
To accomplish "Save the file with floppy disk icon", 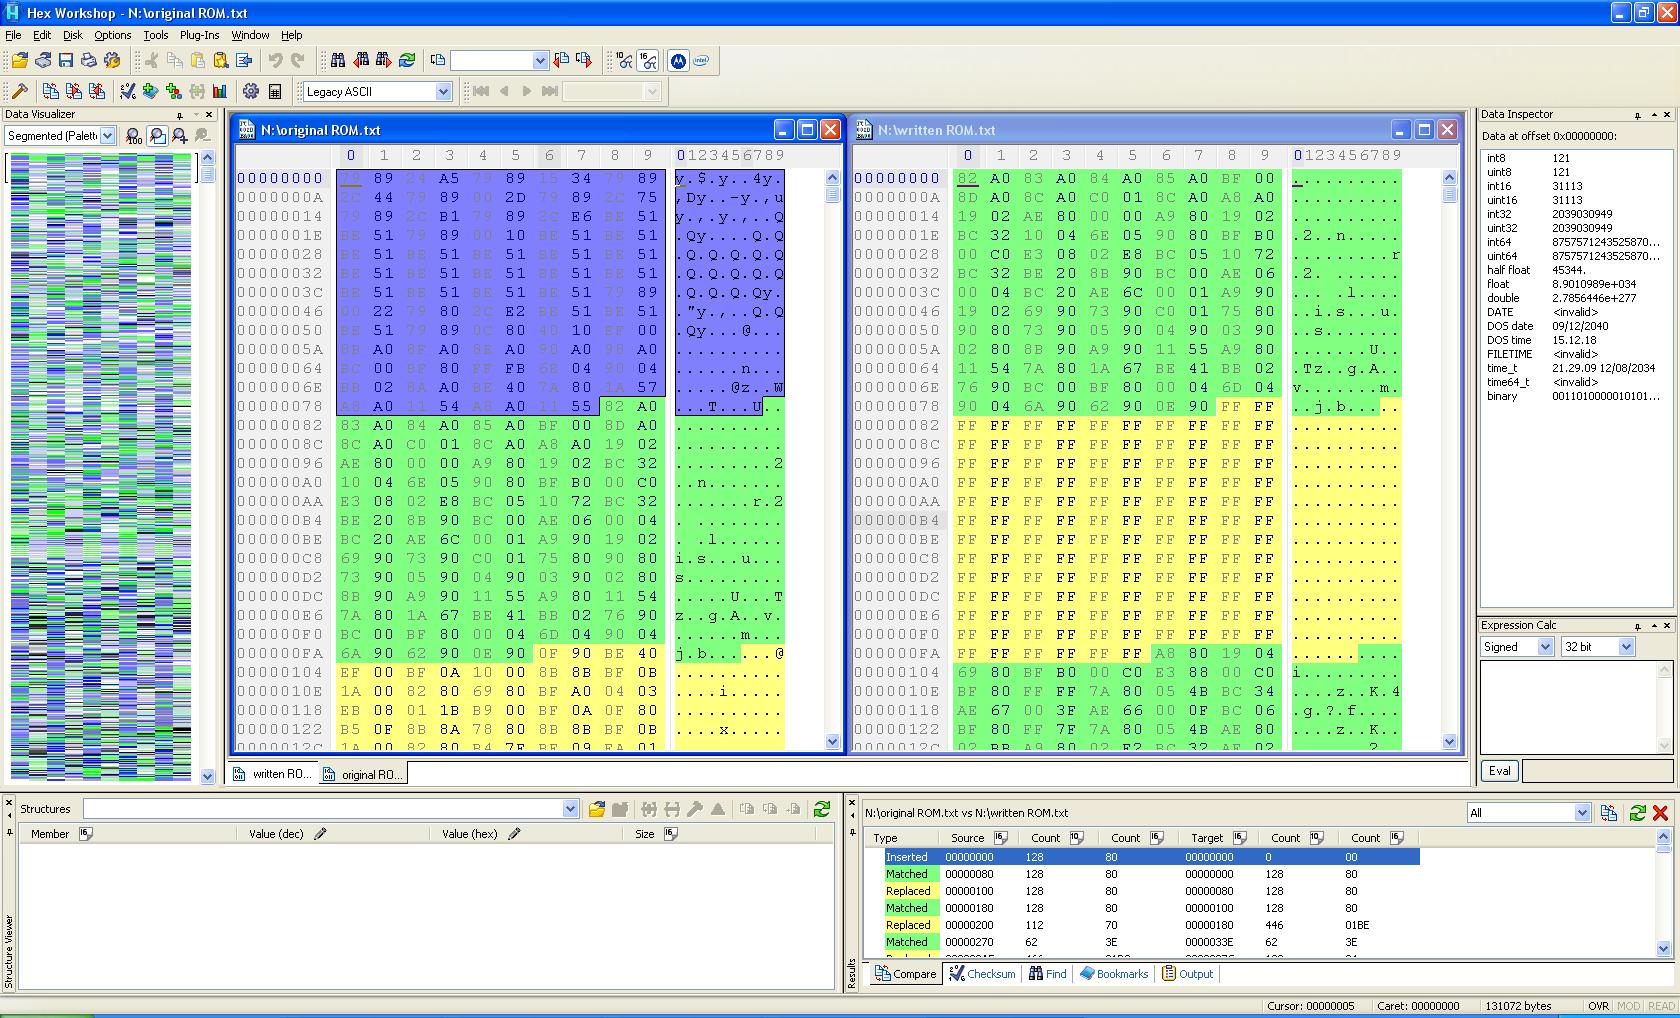I will pyautogui.click(x=66, y=61).
